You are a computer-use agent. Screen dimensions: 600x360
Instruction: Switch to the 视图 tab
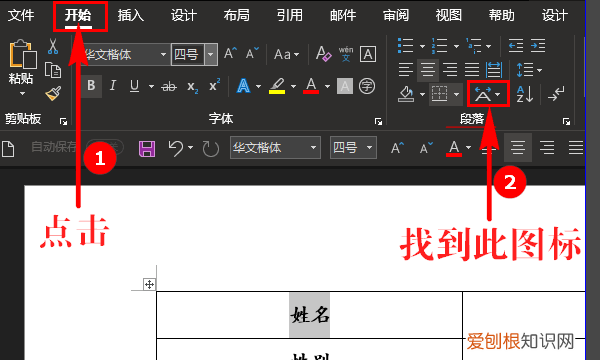pos(449,15)
